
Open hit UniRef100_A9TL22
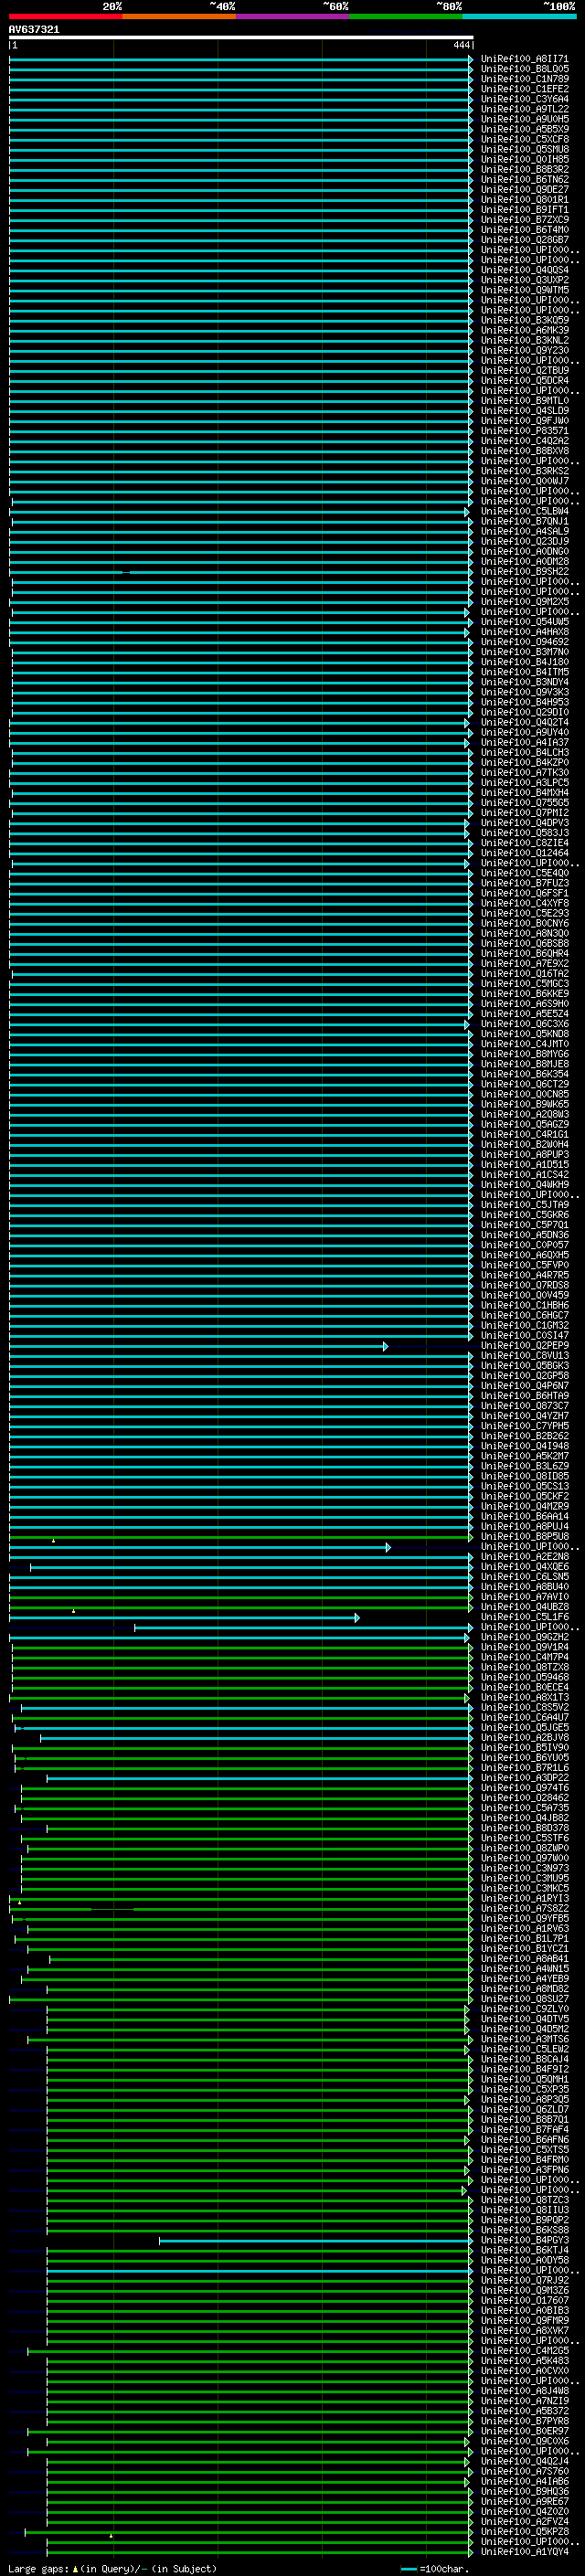pyautogui.click(x=525, y=109)
